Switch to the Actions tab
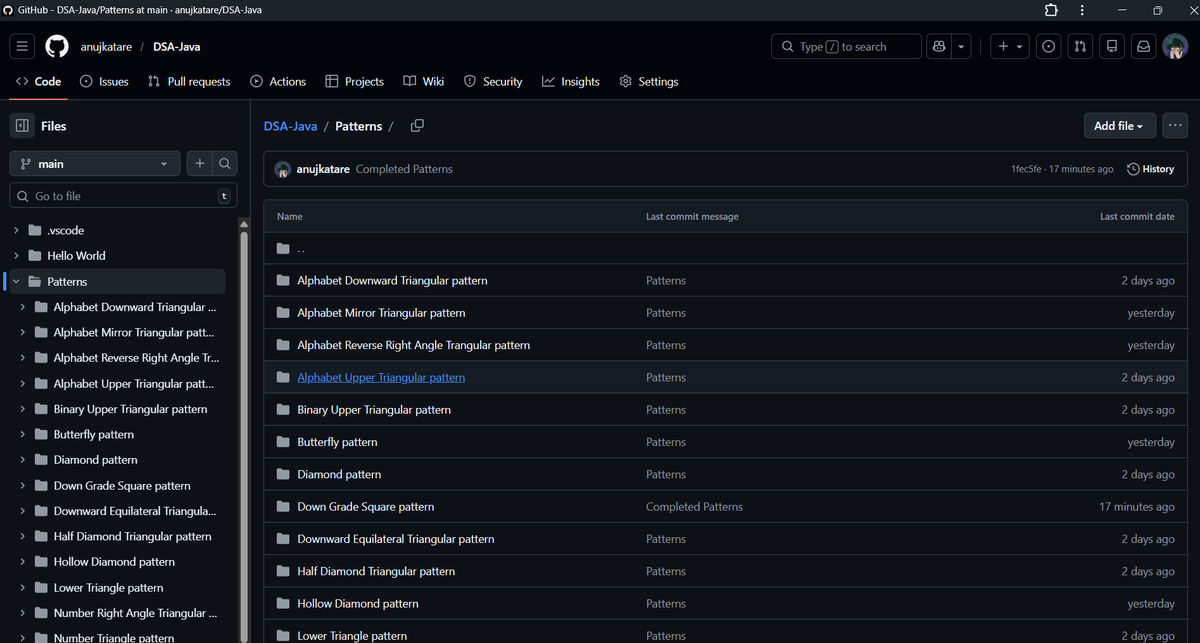The width and height of the screenshot is (1200, 643). (x=278, y=81)
